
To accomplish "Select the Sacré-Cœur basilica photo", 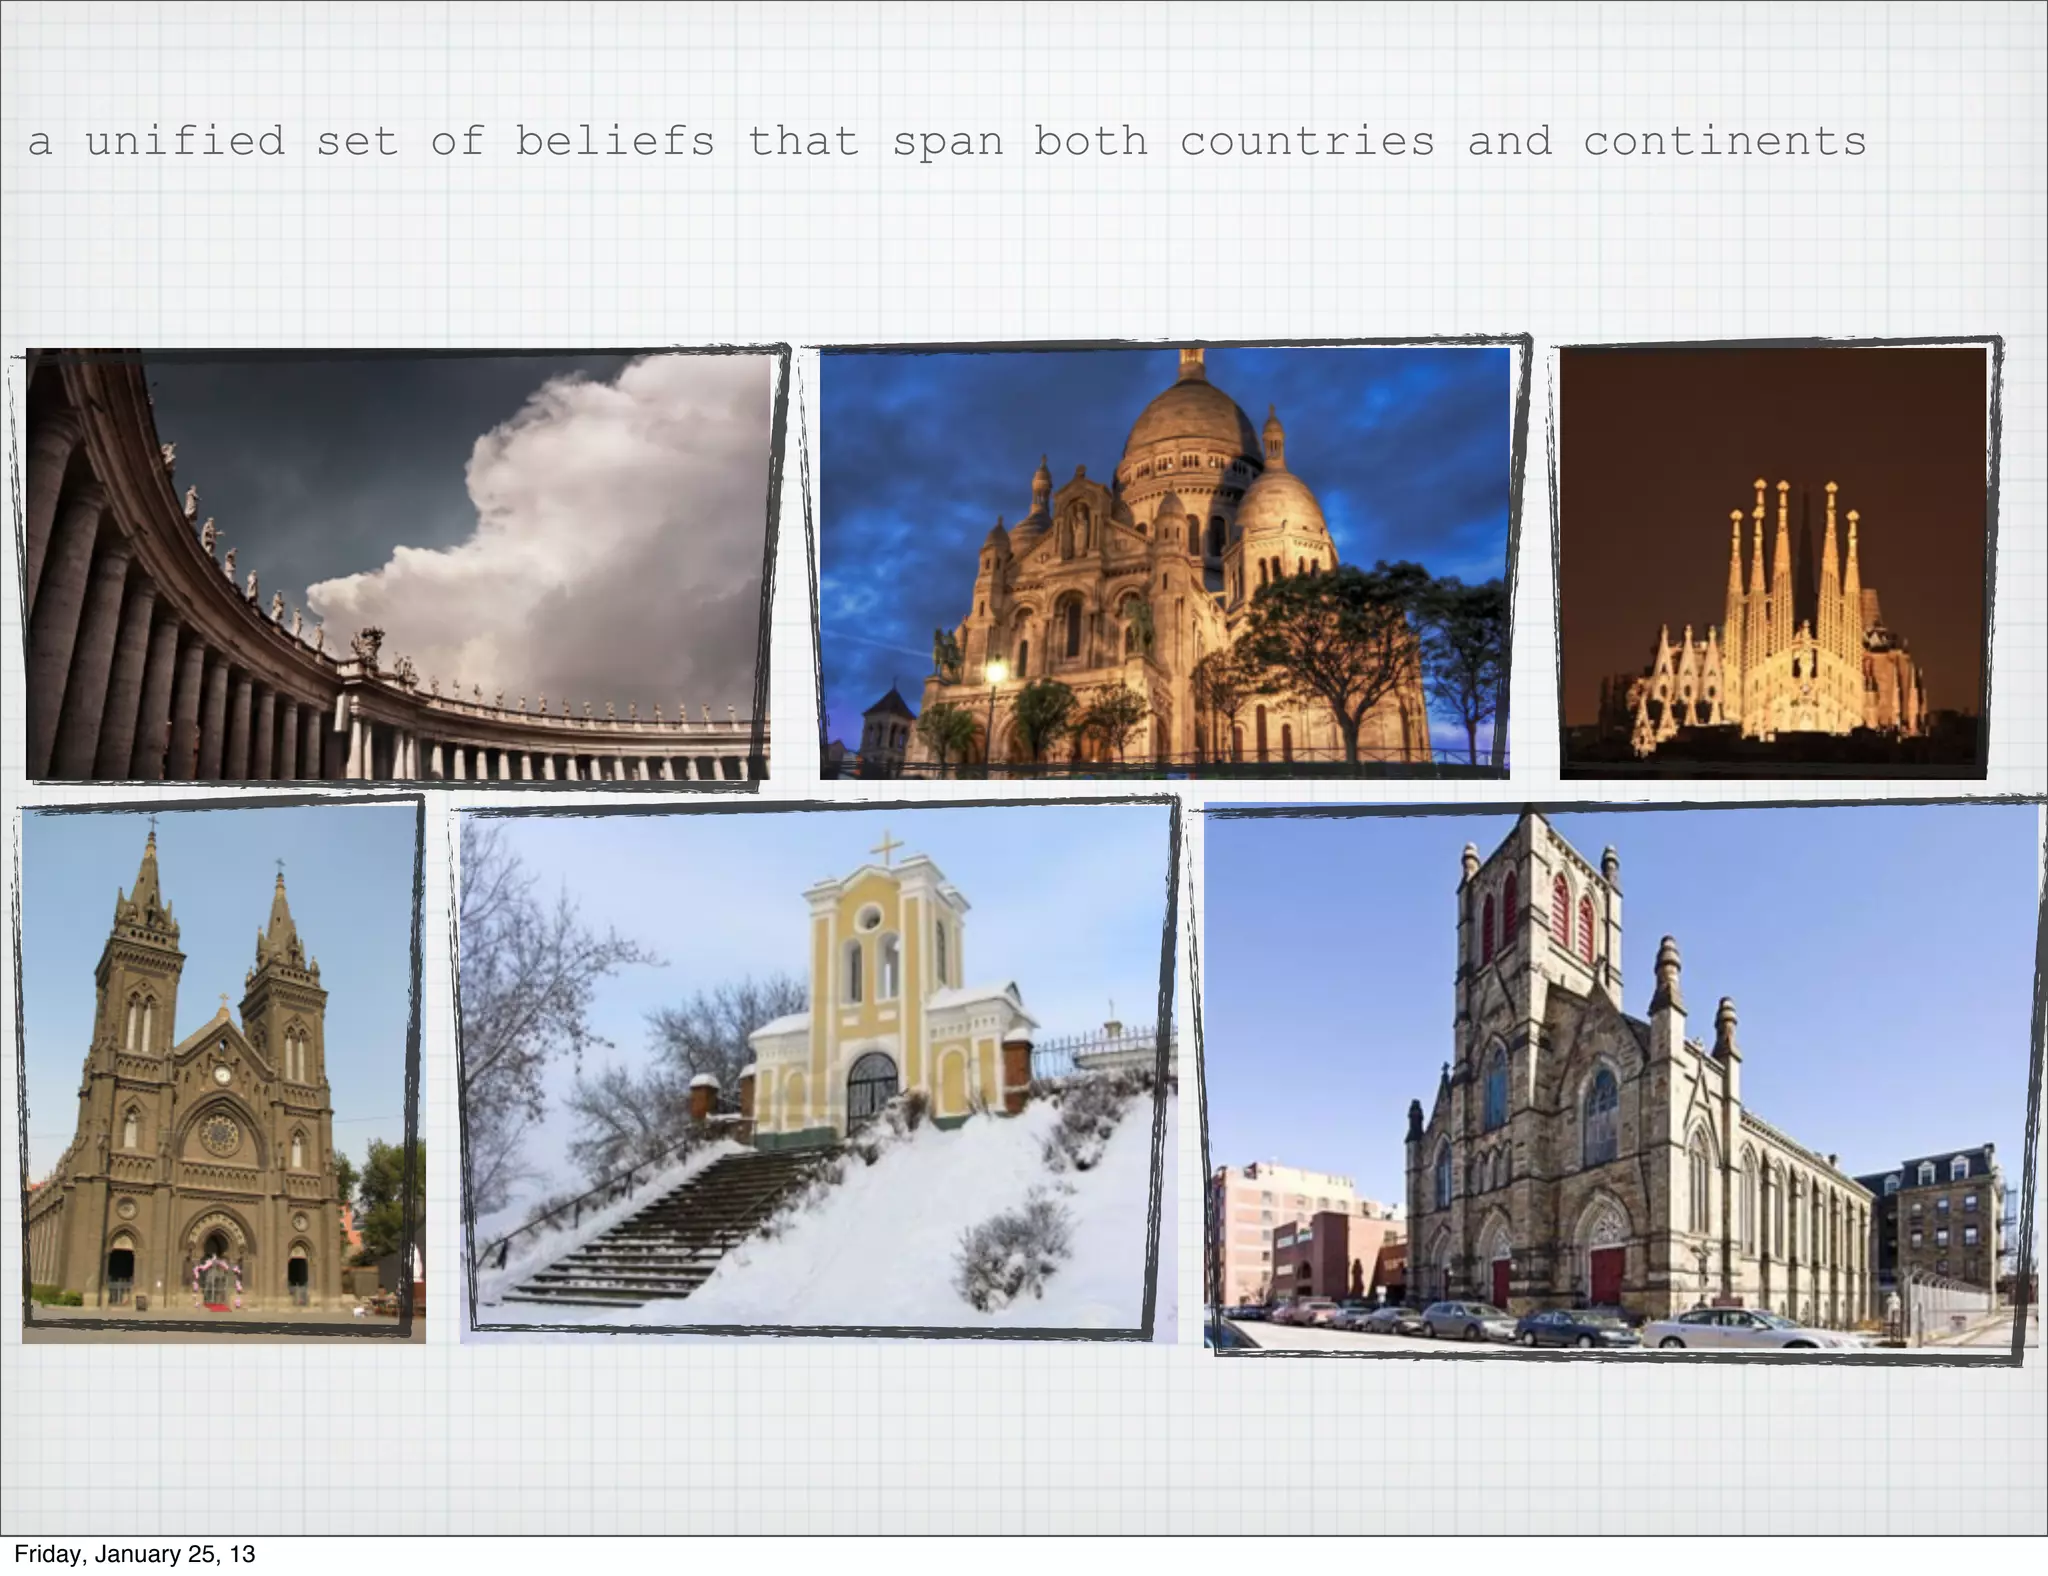I will pyautogui.click(x=1165, y=564).
